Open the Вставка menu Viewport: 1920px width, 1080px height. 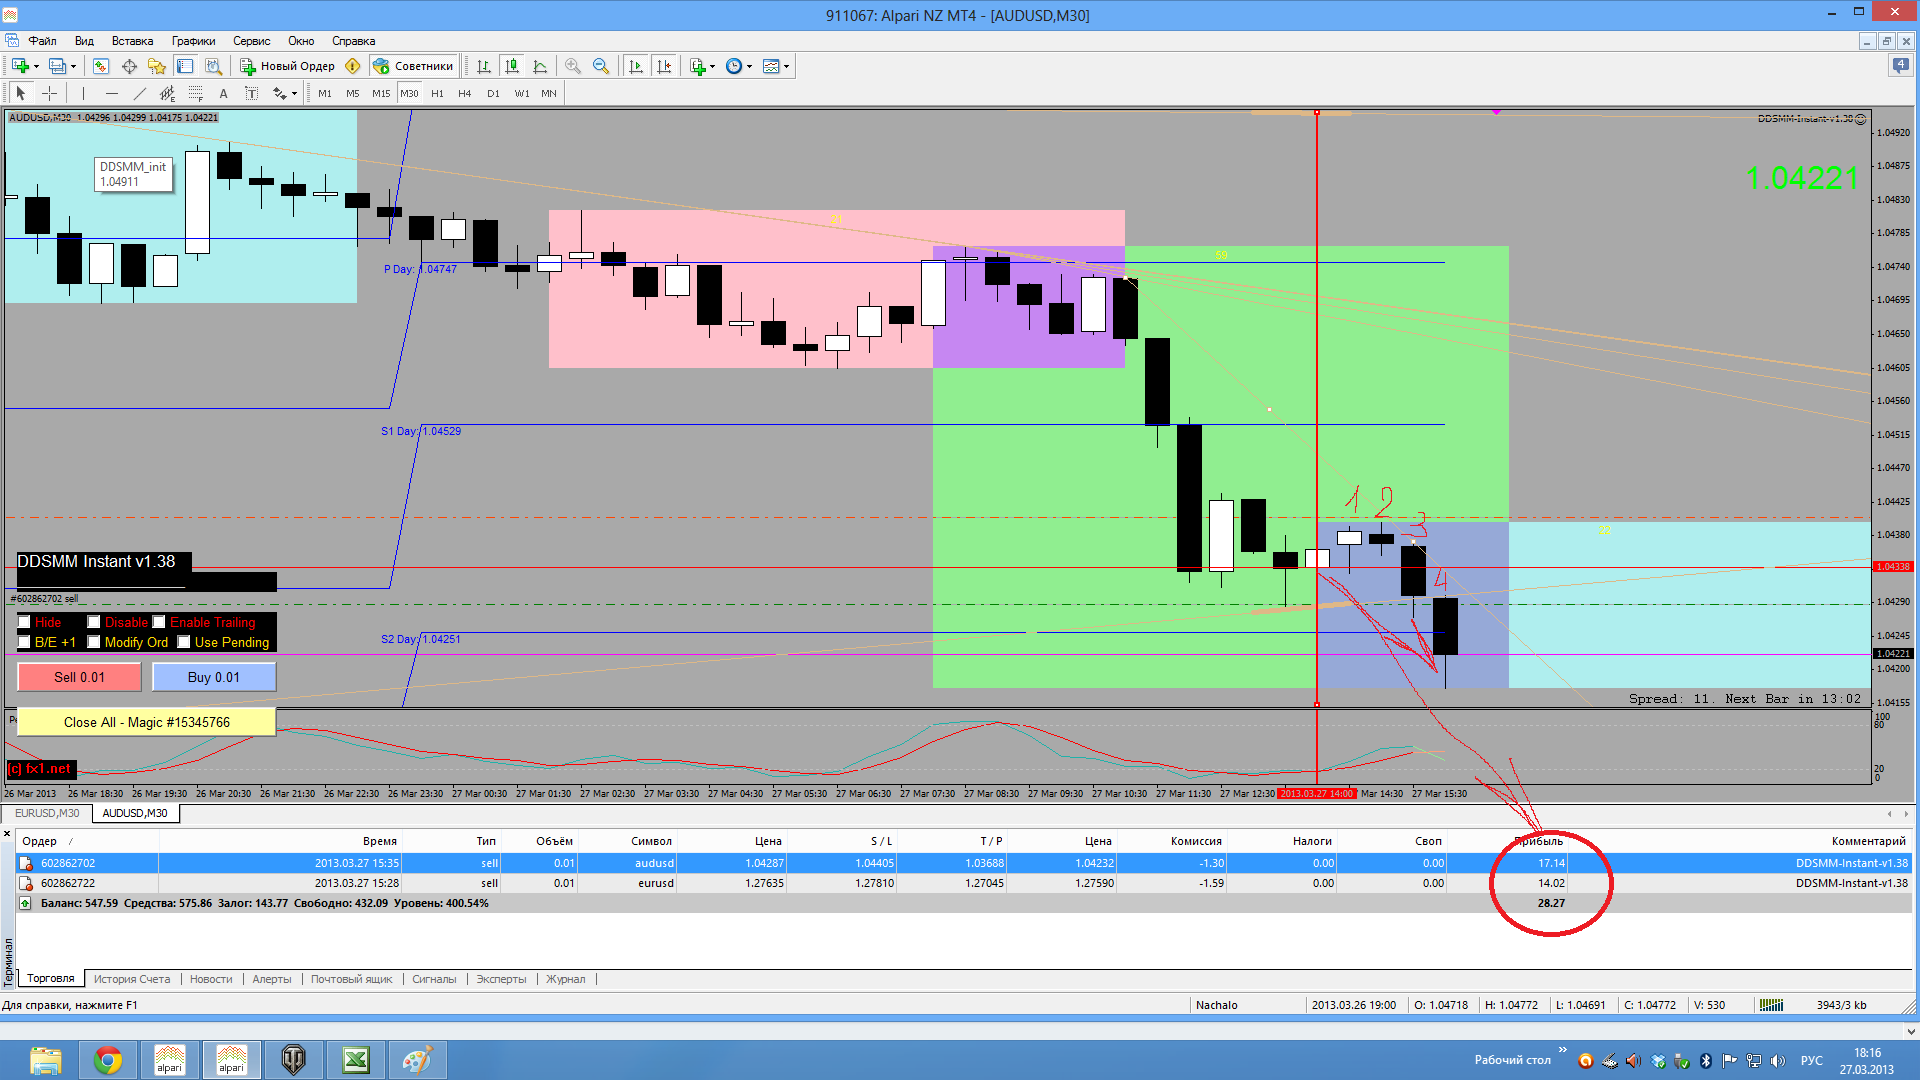coord(132,41)
